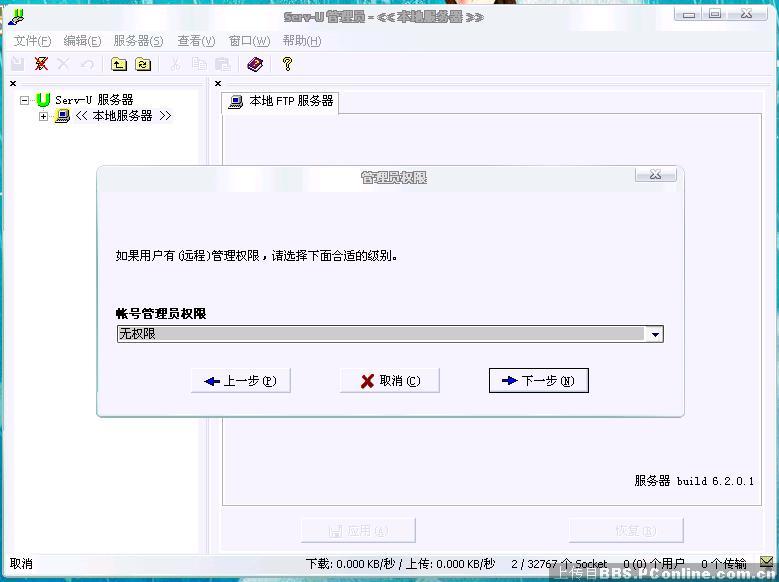Screen dimensions: 779x582
Task: Open the help book toolbar icon
Action: point(255,64)
